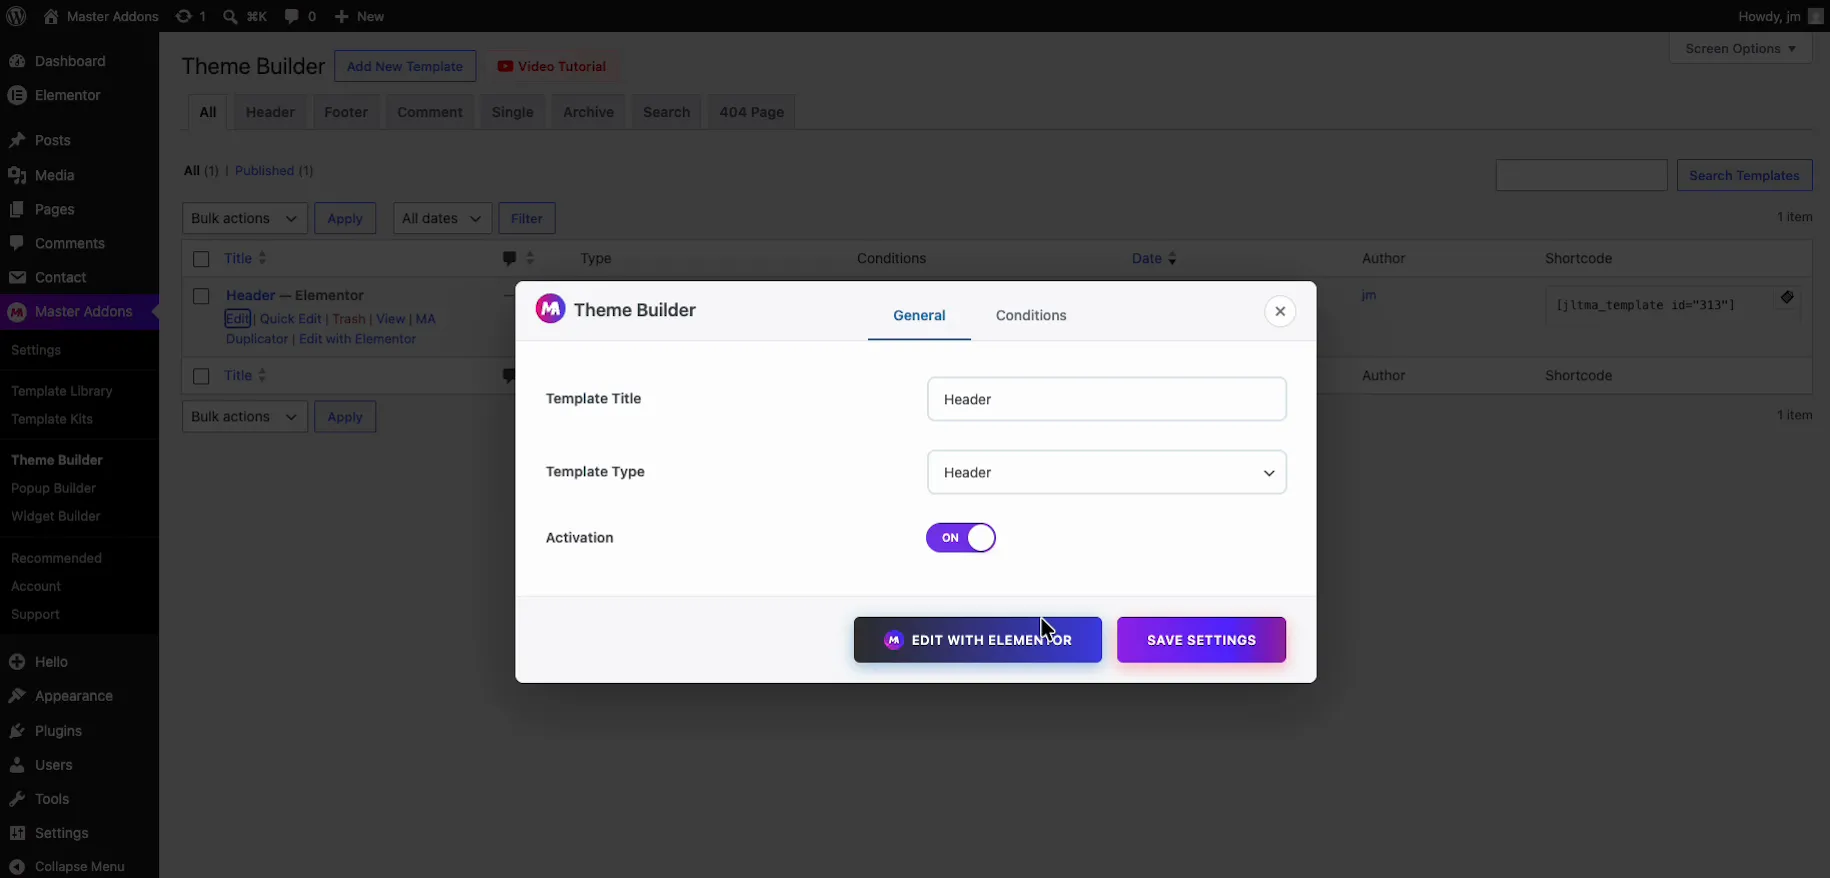Open the Template Type dropdown
Viewport: 1830px width, 878px height.
pyautogui.click(x=1107, y=472)
